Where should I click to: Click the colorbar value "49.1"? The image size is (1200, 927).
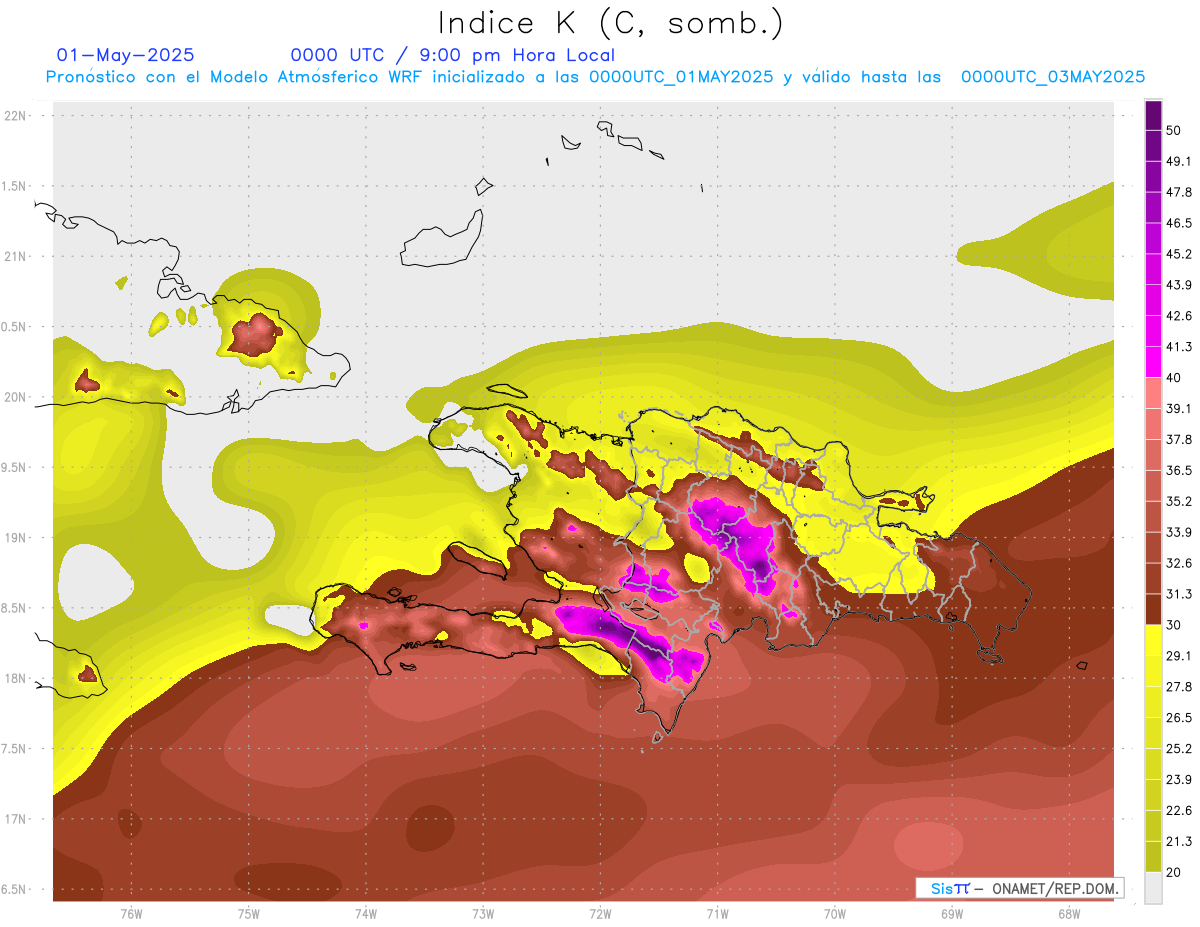click(1178, 161)
